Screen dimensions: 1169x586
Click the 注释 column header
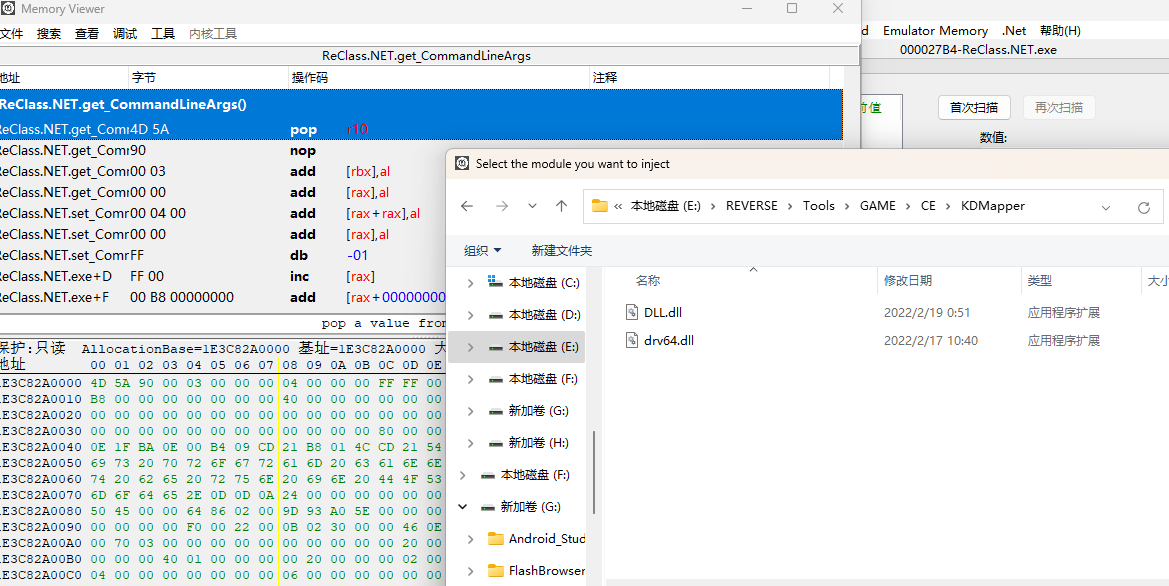709,78
